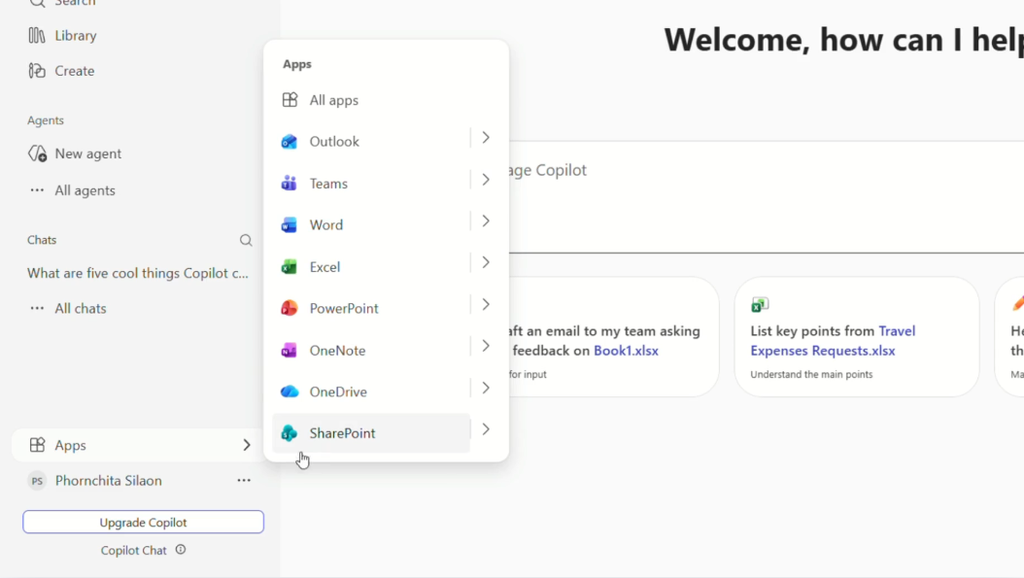Click the Phornchita Silaon account name

point(108,481)
